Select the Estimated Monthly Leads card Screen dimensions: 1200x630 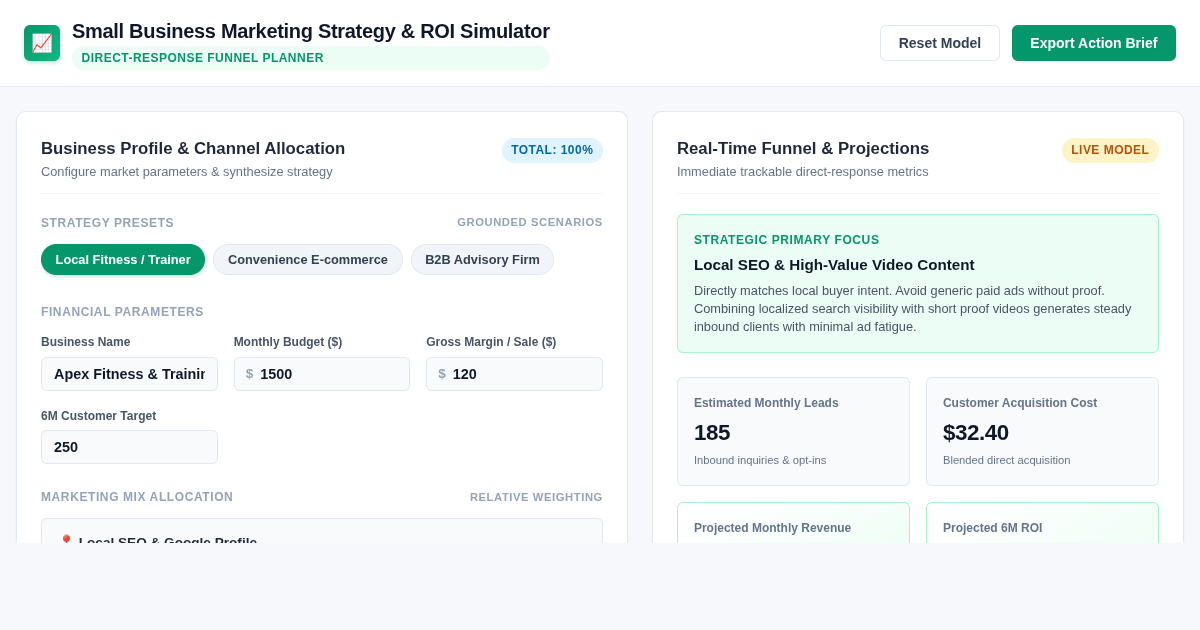(x=793, y=432)
